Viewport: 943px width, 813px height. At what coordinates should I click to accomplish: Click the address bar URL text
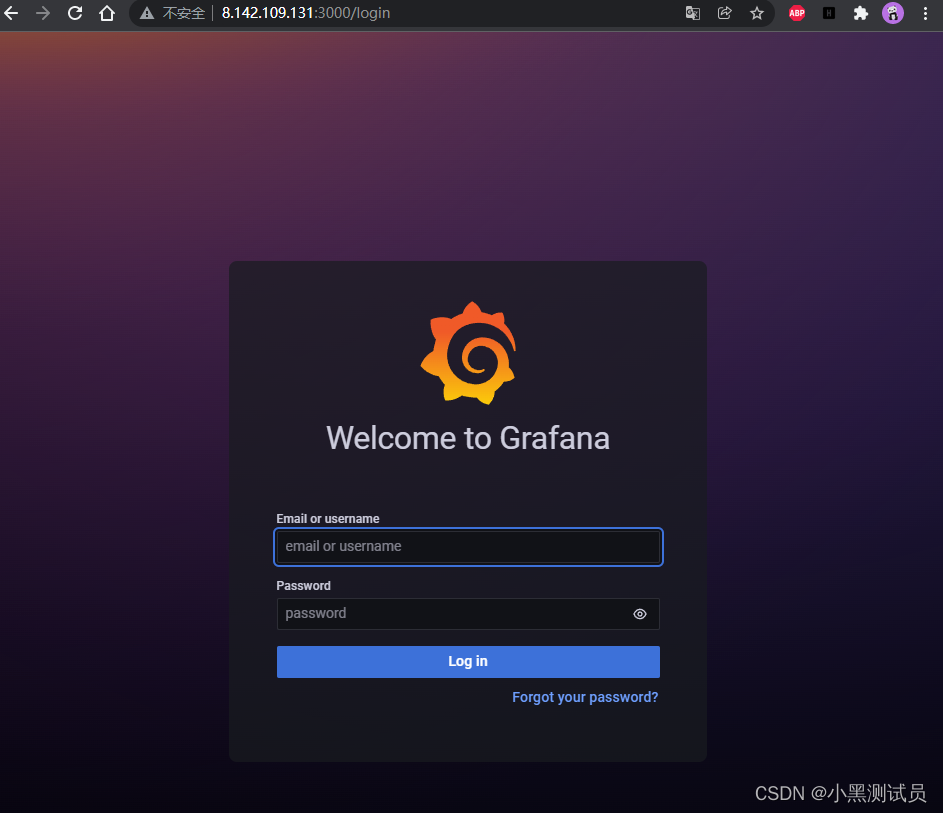pos(306,13)
